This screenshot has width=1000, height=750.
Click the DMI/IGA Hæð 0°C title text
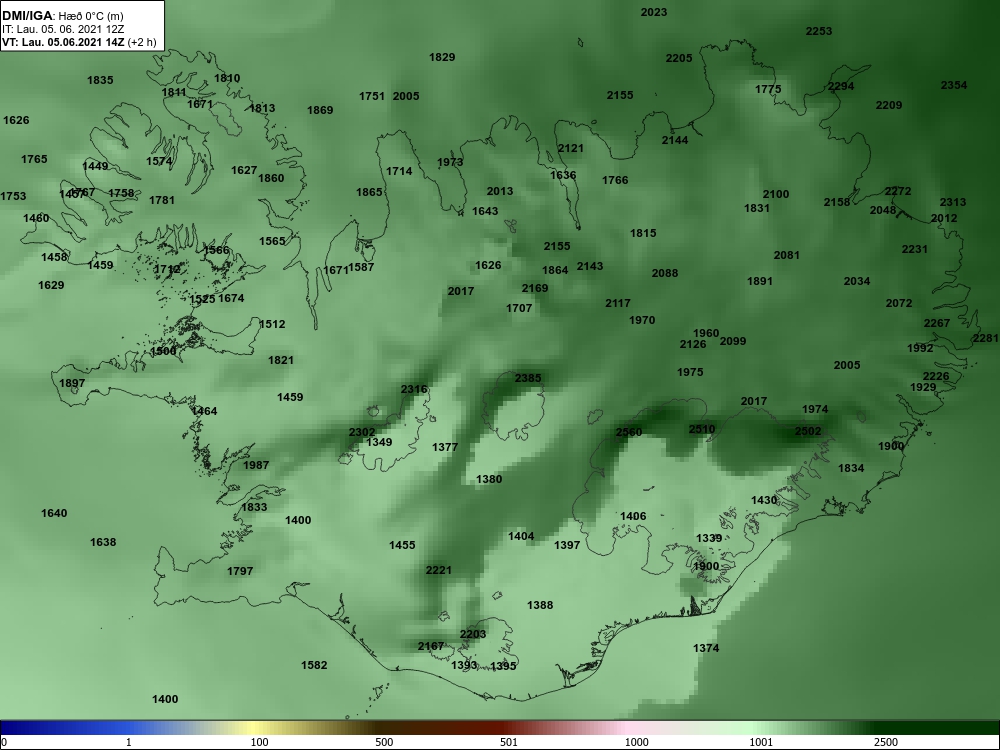[x=63, y=16]
